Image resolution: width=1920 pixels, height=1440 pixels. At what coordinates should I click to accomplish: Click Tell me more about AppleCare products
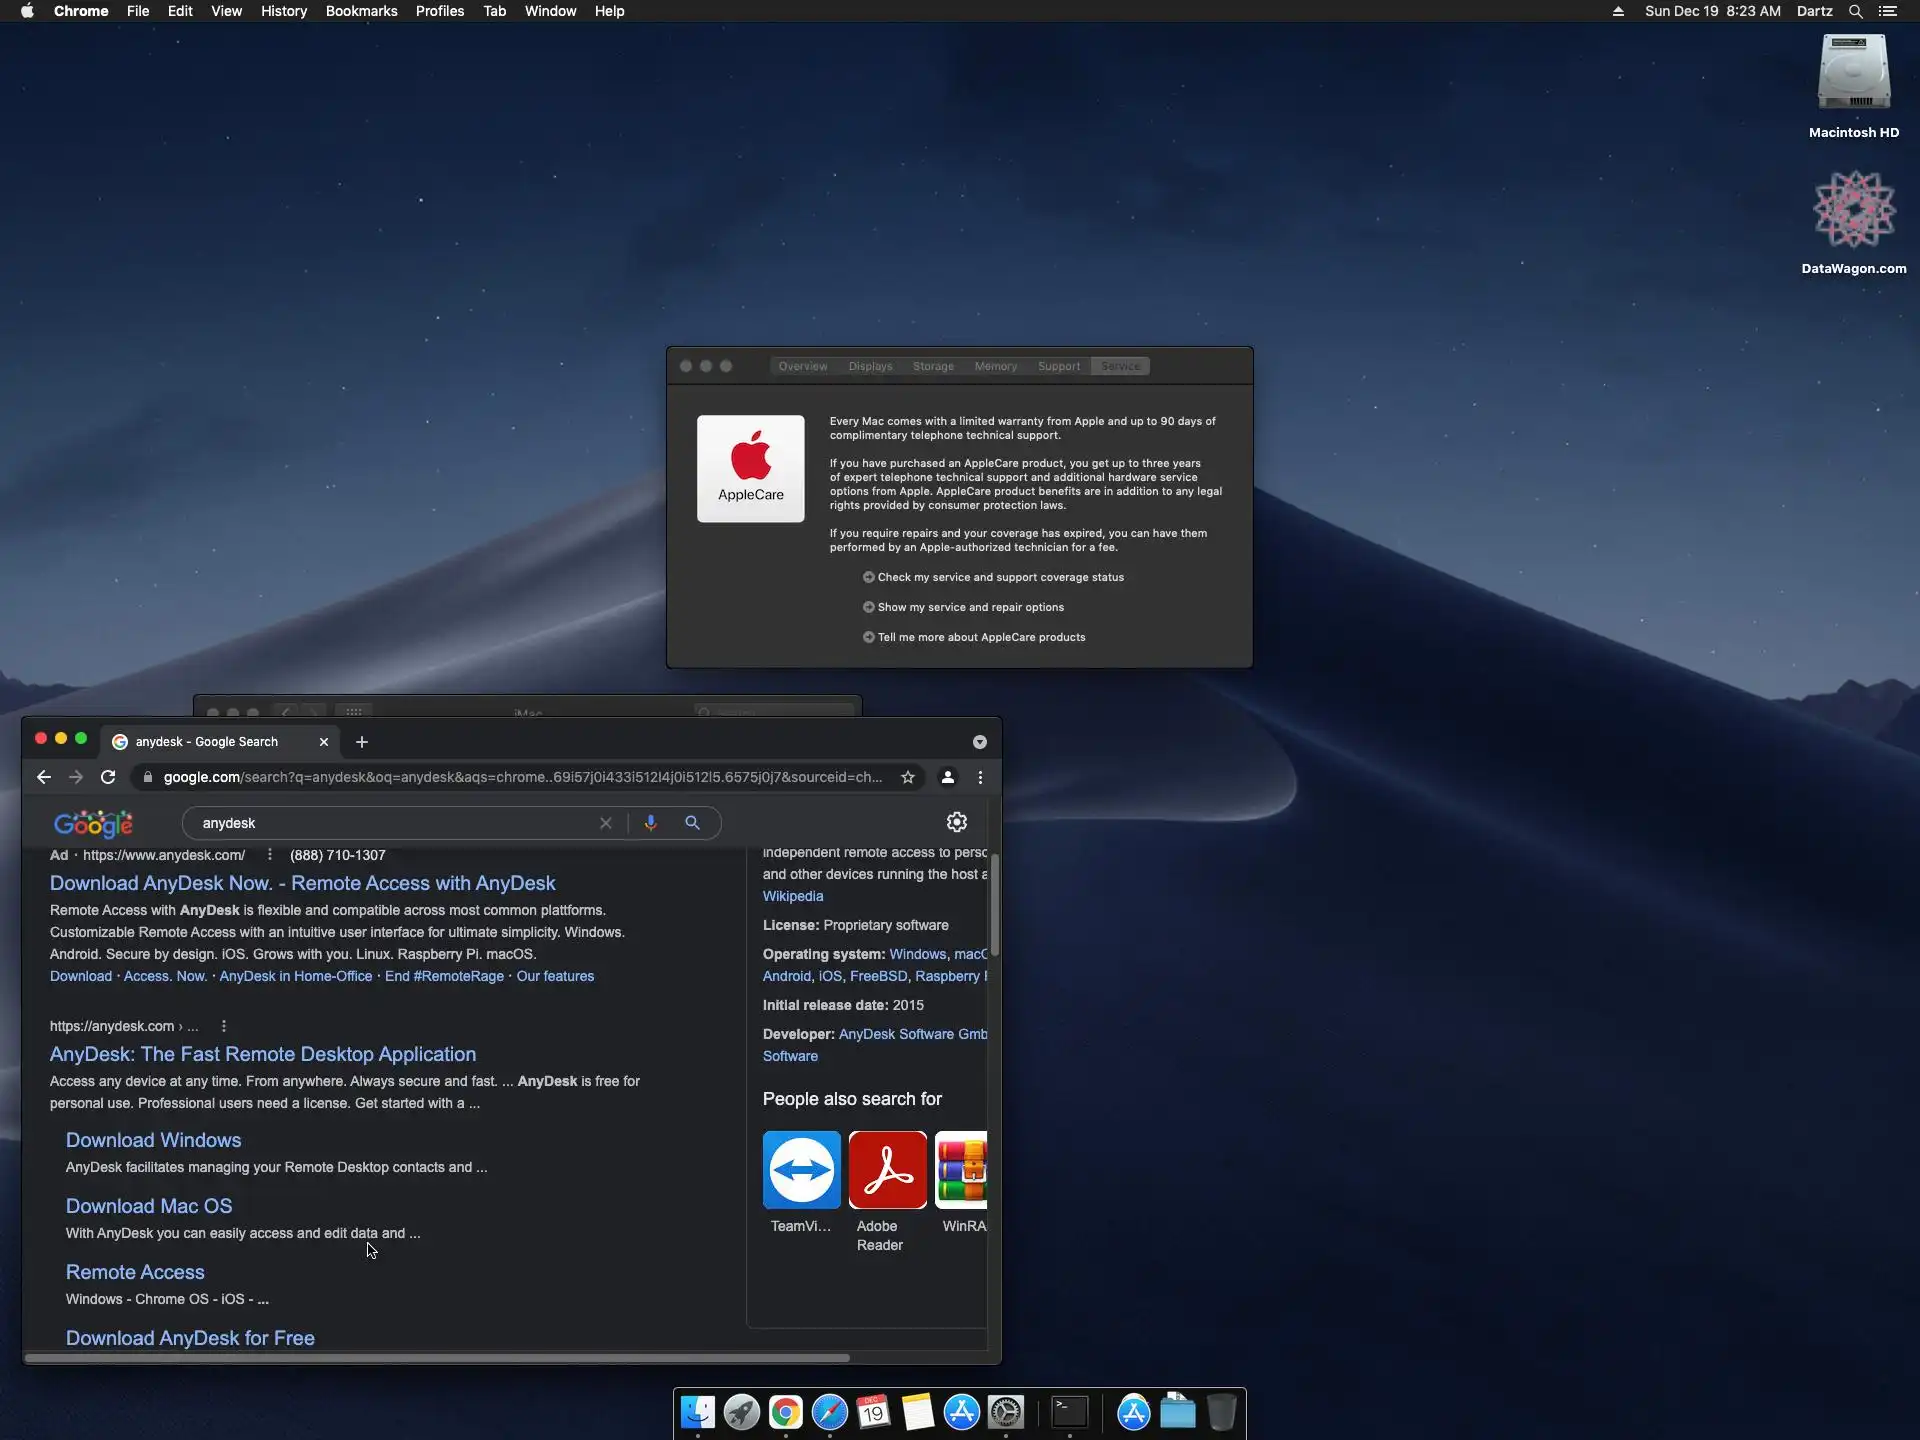980,637
